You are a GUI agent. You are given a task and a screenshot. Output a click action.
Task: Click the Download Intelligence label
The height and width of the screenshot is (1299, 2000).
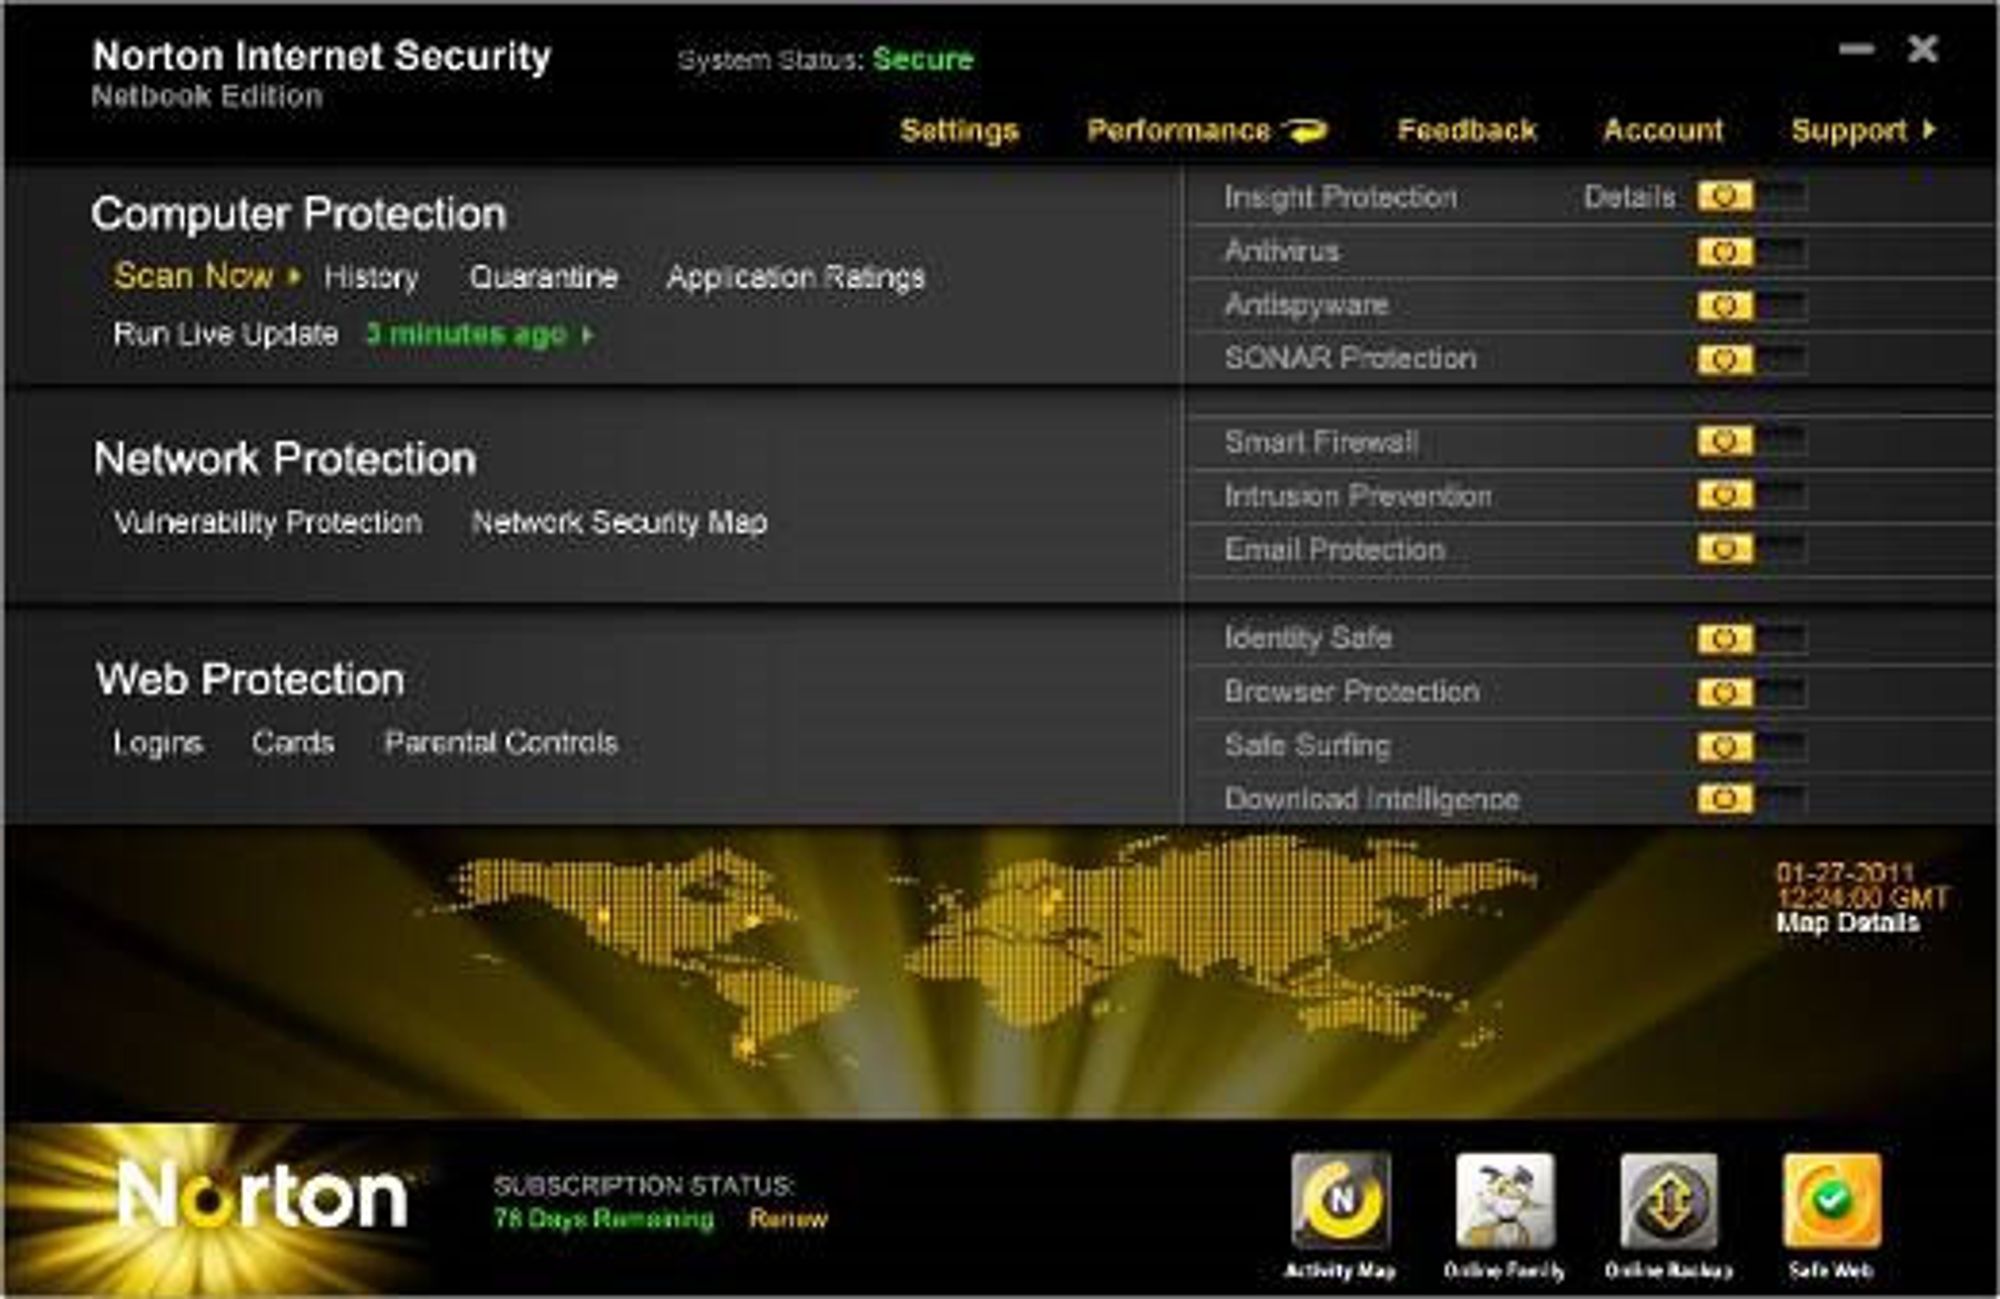(1372, 799)
